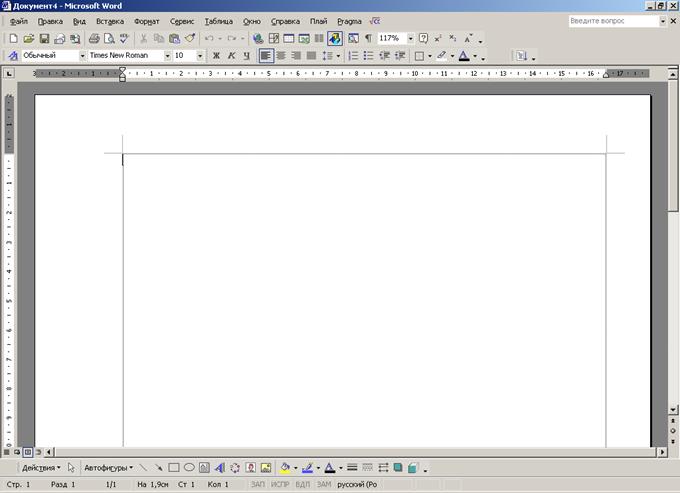The height and width of the screenshot is (493, 680).
Task: Start numbered list
Action: point(353,56)
